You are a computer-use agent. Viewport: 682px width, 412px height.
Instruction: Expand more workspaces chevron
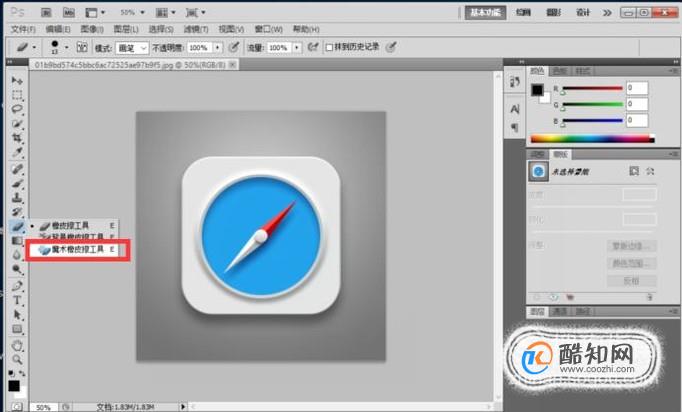pos(607,13)
